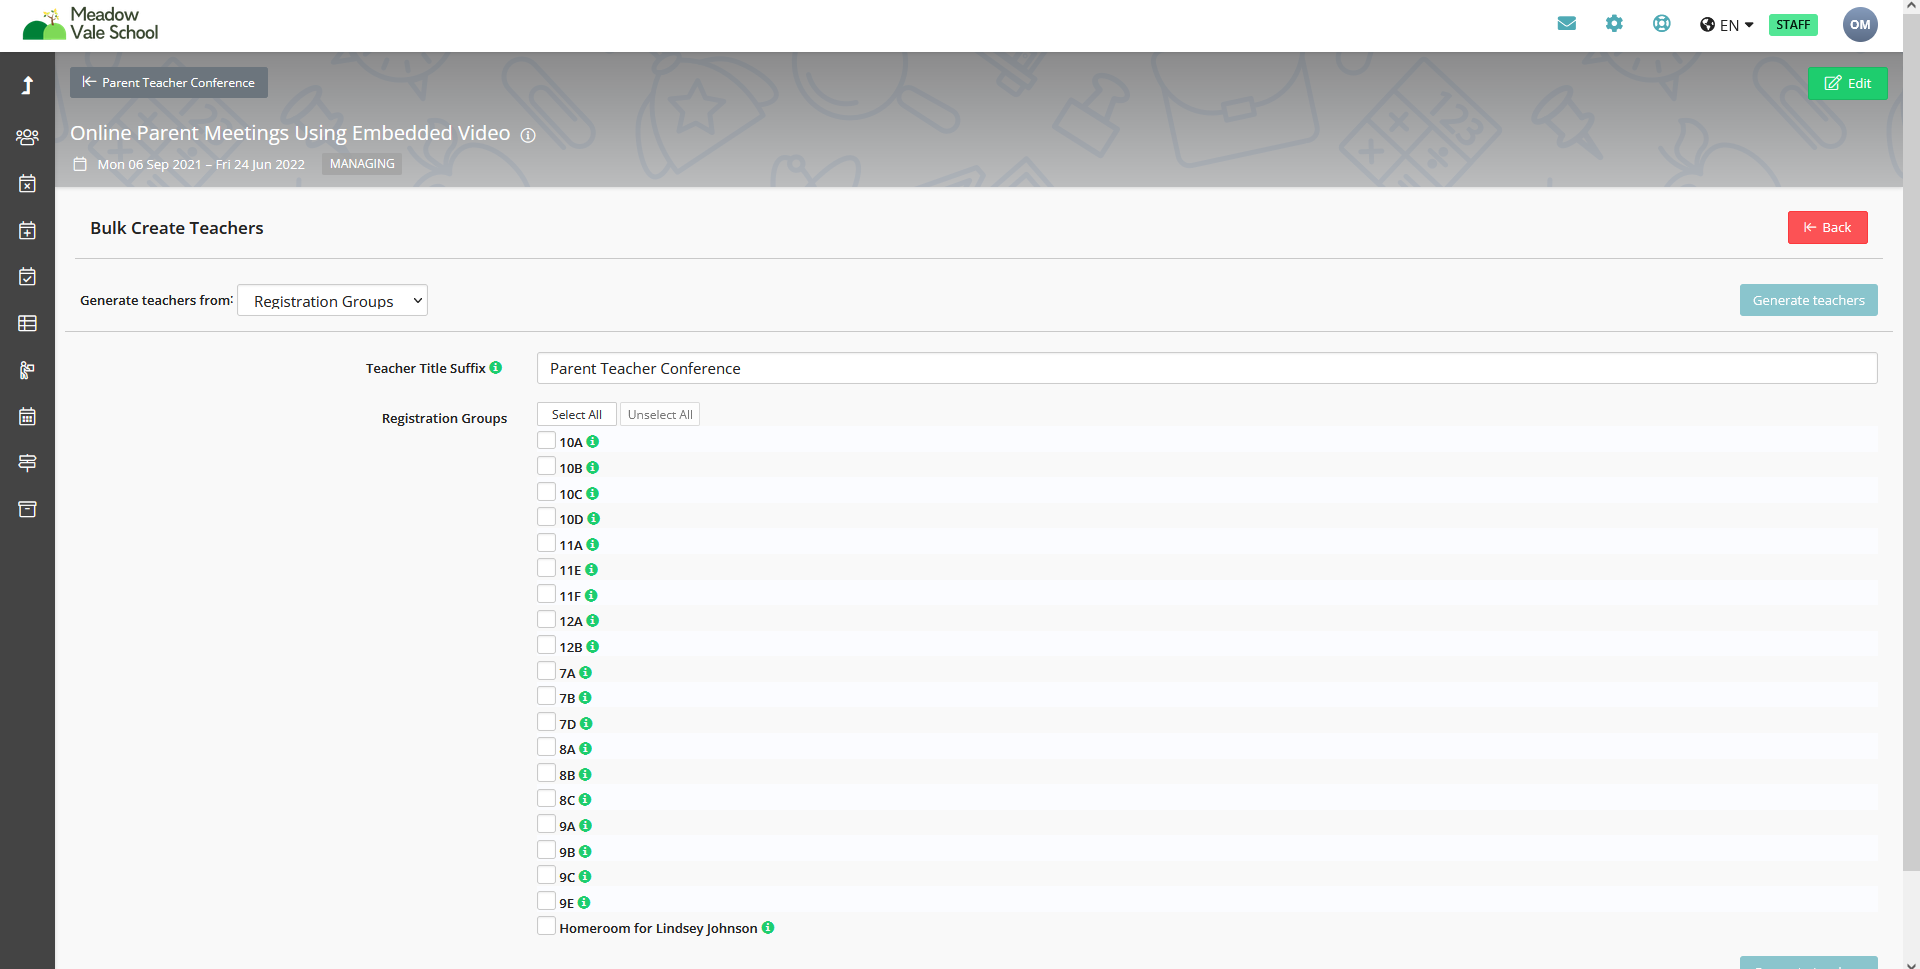
Task: Click the table grid sidebar icon
Action: point(27,323)
